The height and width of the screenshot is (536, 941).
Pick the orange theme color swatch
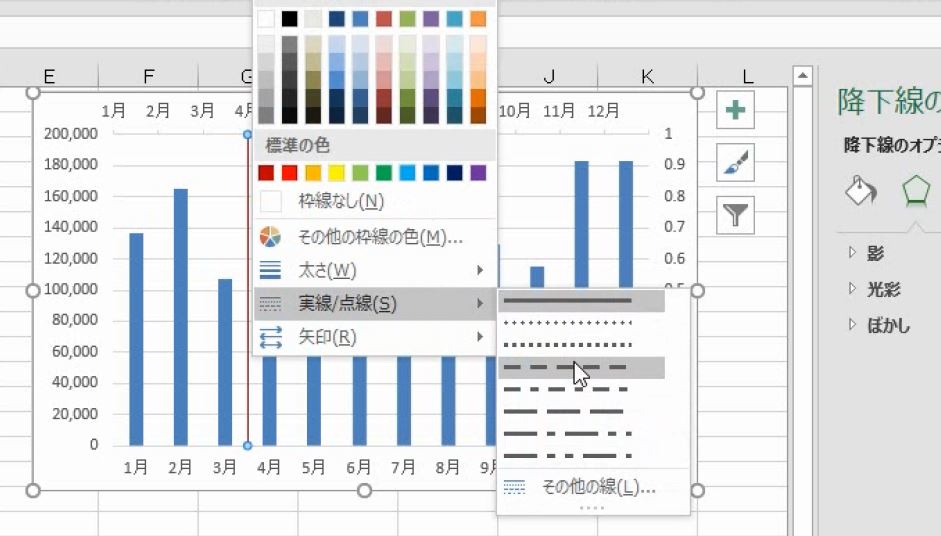tap(478, 19)
